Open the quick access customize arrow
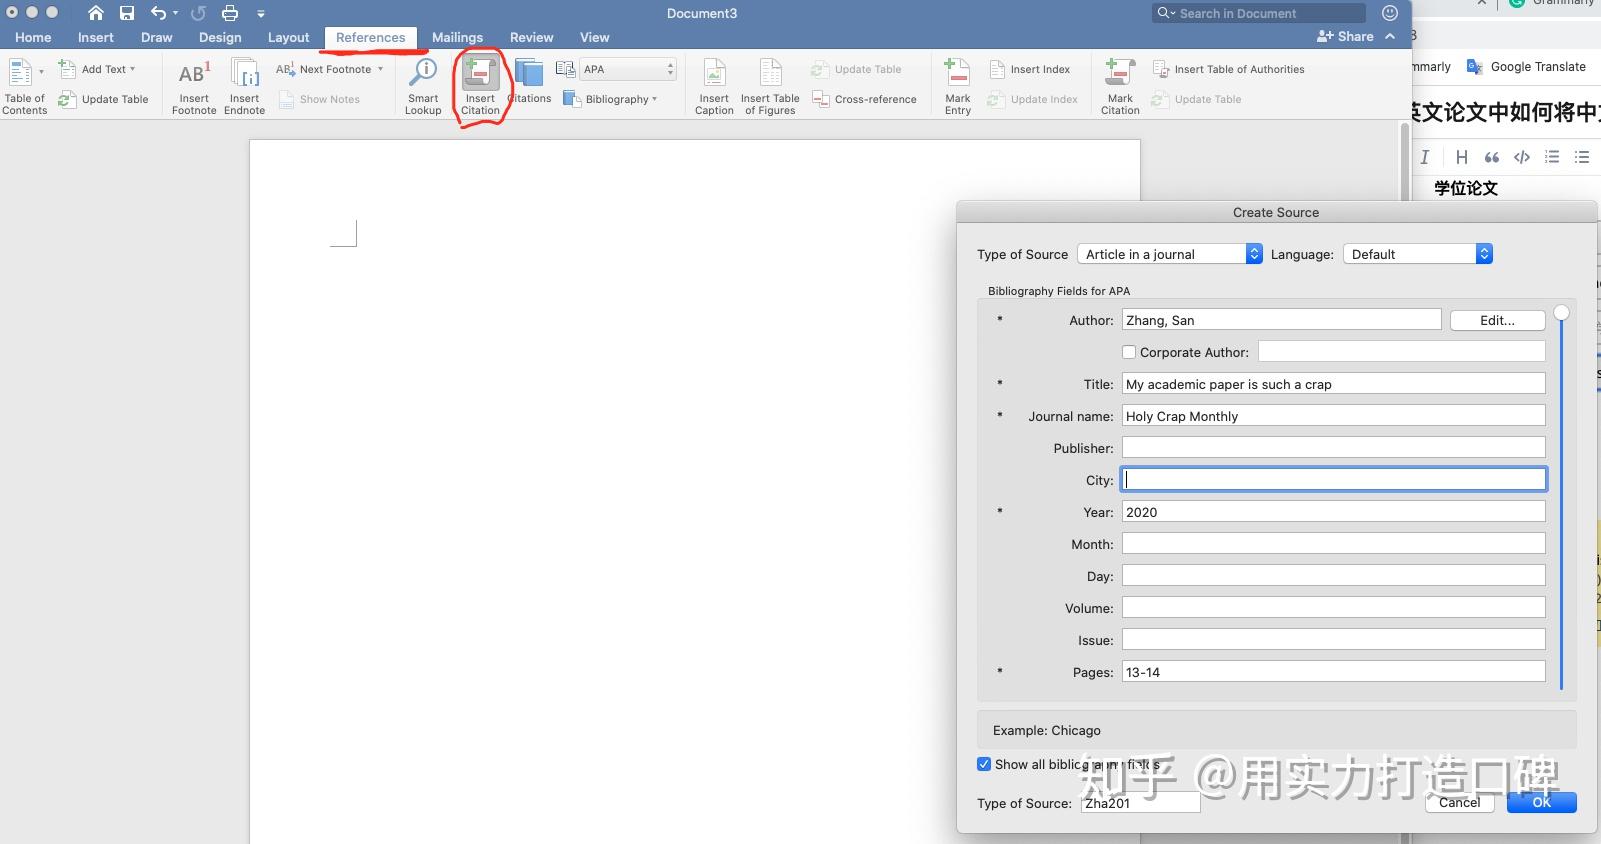1601x844 pixels. (260, 14)
